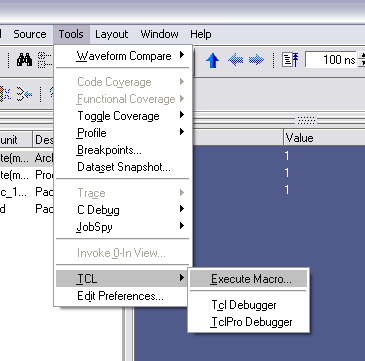Click the run length spinner arrows
365x361 pixels.
[361, 60]
